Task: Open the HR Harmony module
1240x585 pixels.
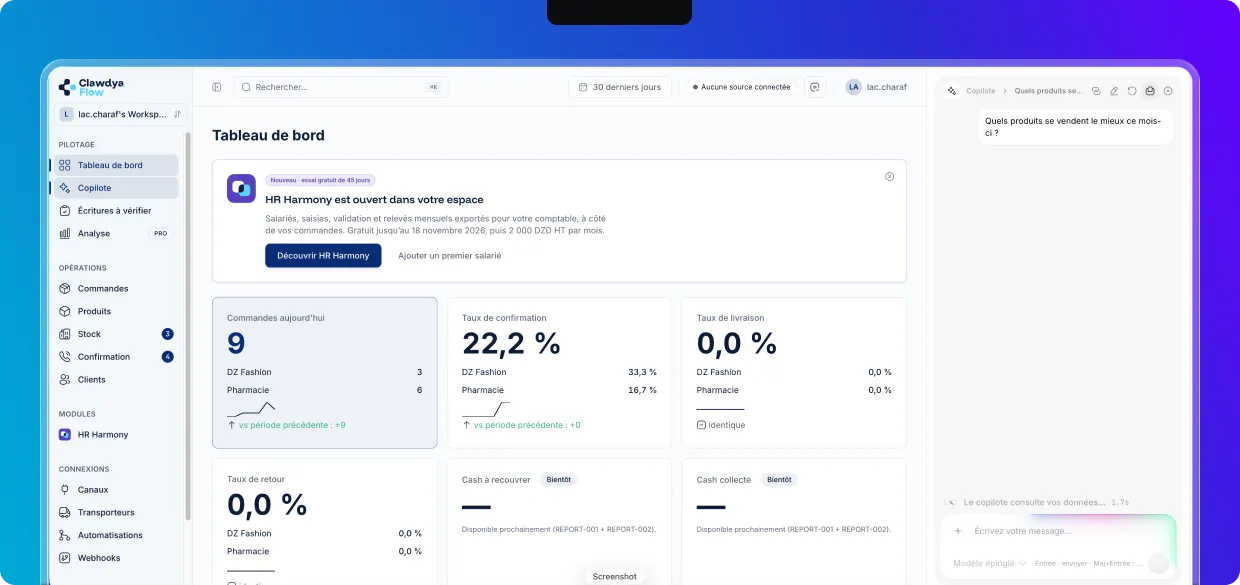Action: [x=116, y=435]
